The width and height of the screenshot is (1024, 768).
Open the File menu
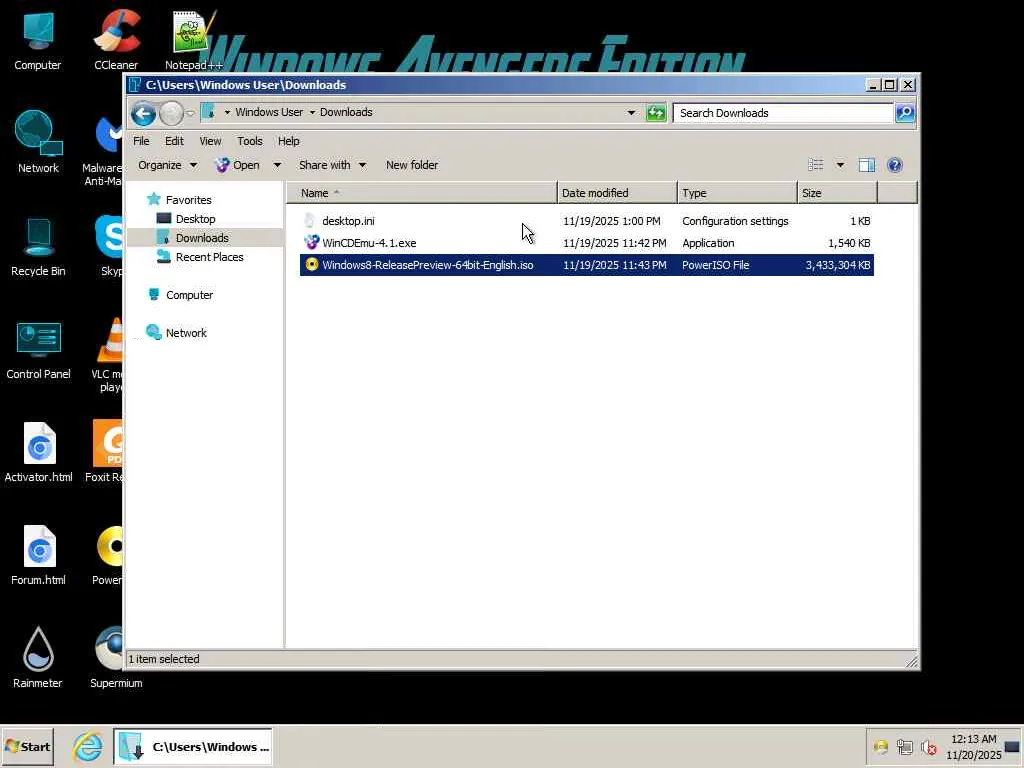coord(141,141)
